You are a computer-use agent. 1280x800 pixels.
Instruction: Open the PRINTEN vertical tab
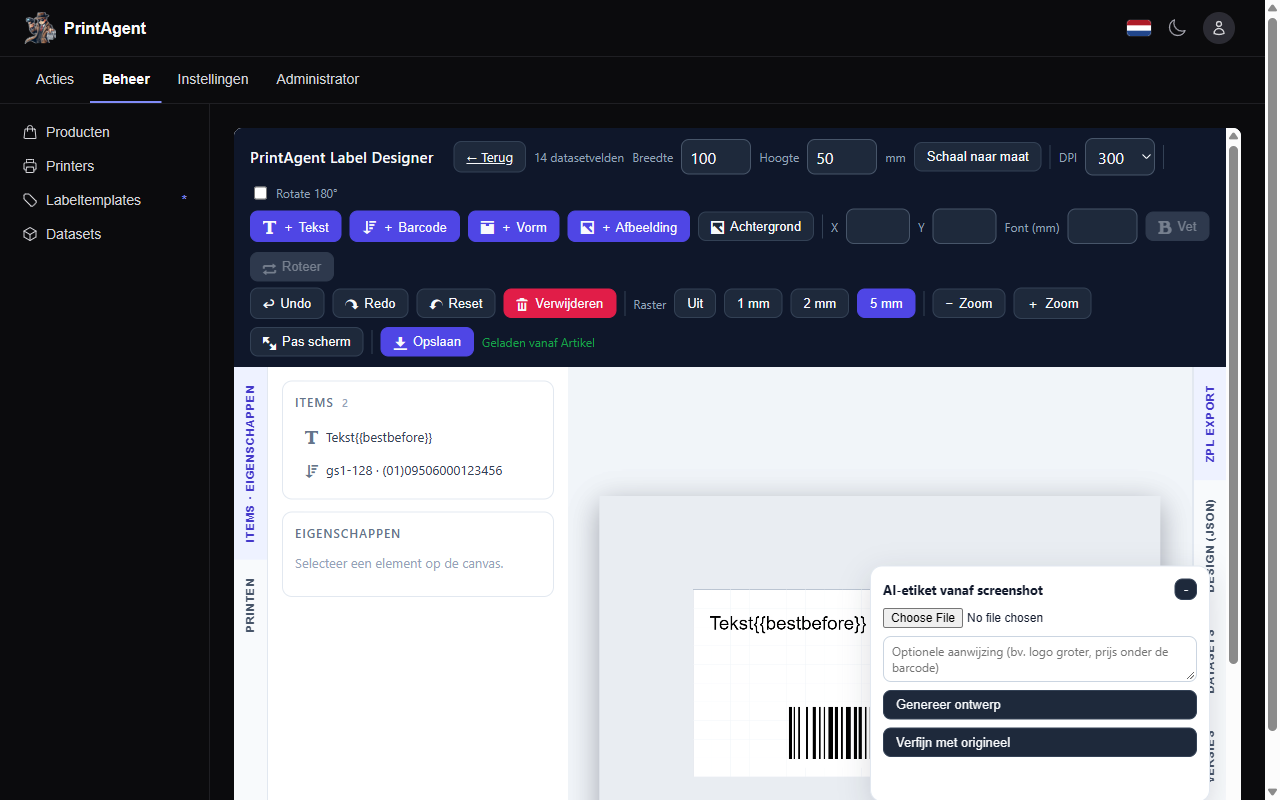click(x=250, y=604)
